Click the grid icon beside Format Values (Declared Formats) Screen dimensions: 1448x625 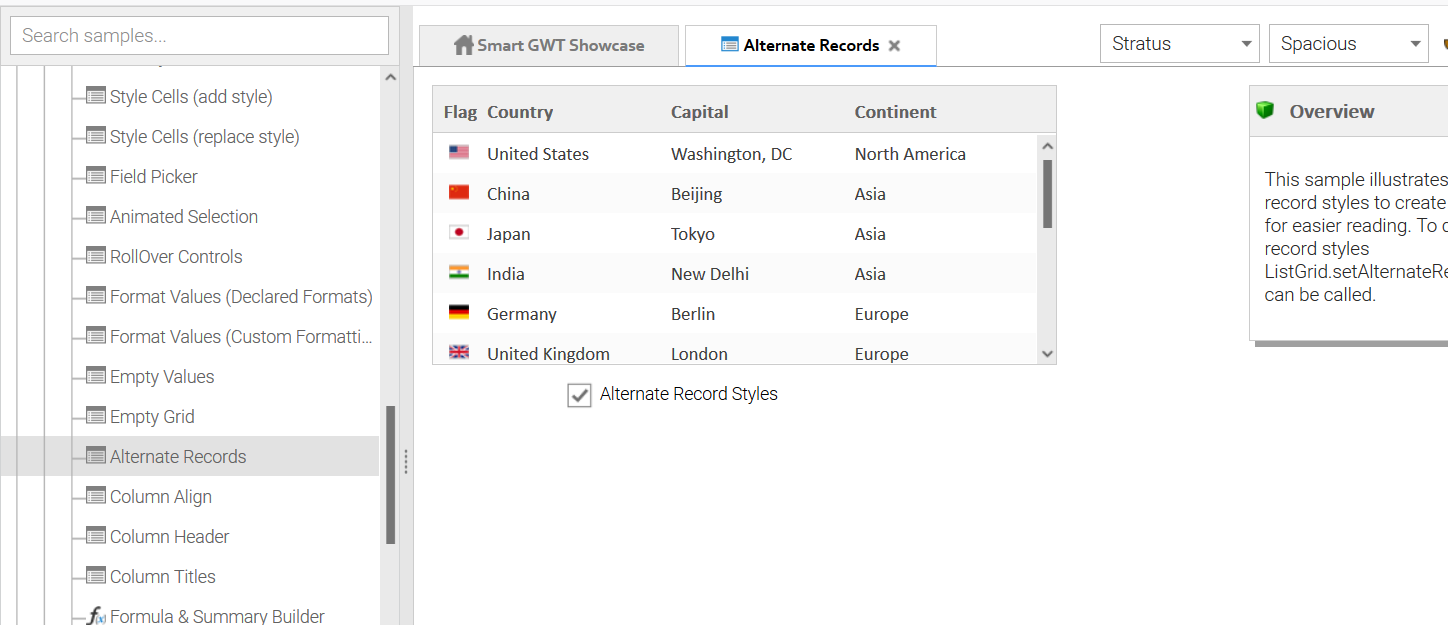(x=96, y=296)
